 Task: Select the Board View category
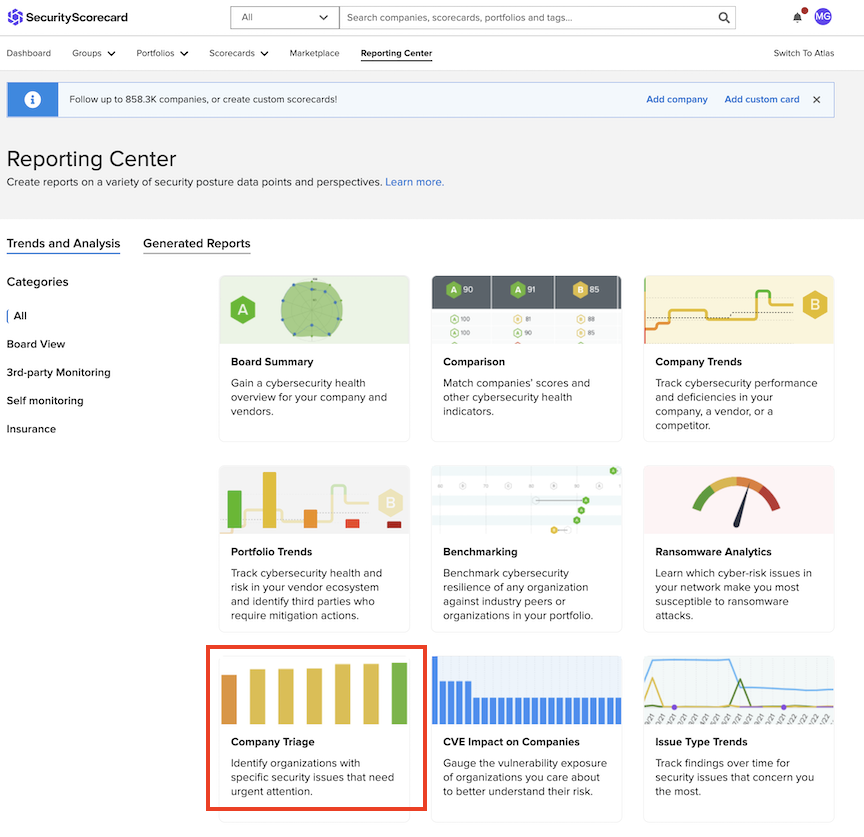point(36,344)
